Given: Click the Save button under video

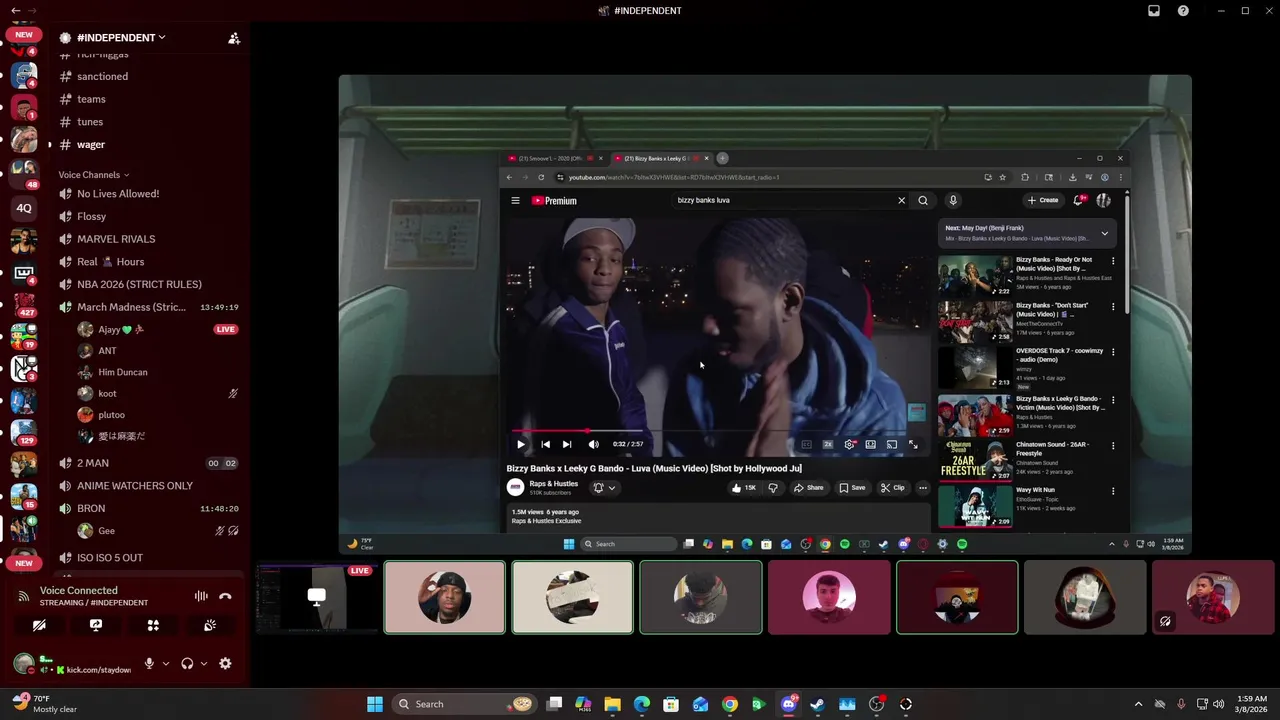Looking at the screenshot, I should coord(852,488).
